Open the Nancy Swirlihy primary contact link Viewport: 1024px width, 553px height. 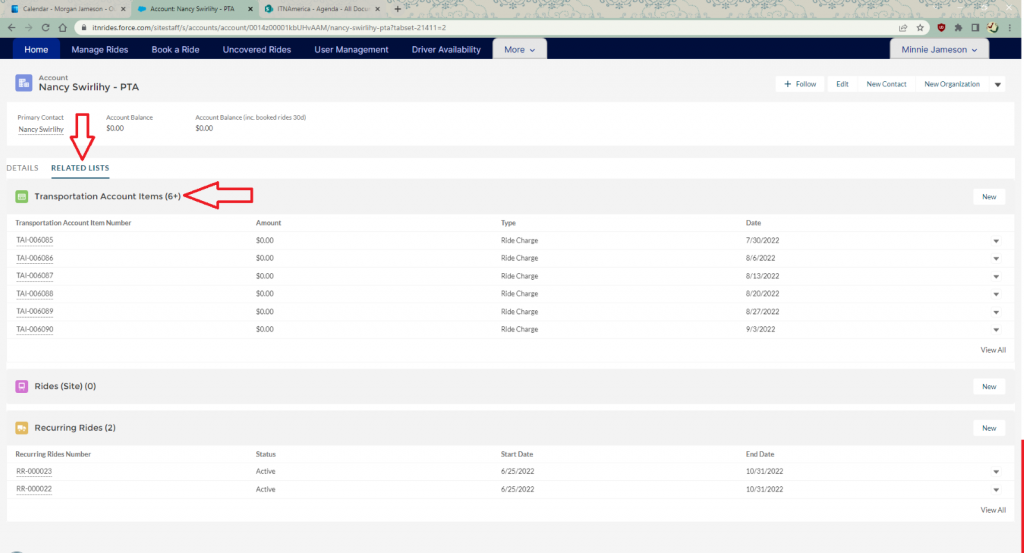coord(41,129)
